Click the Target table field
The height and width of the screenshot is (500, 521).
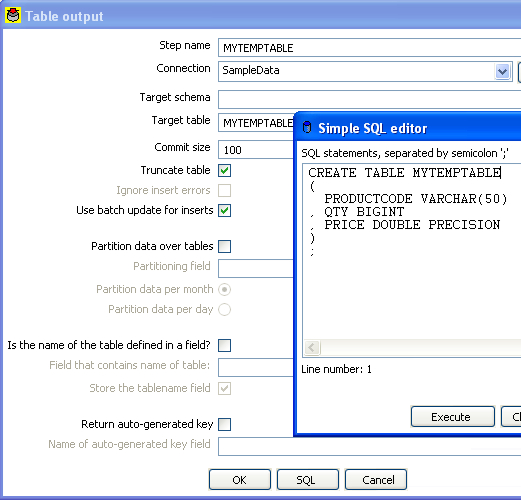coord(256,123)
